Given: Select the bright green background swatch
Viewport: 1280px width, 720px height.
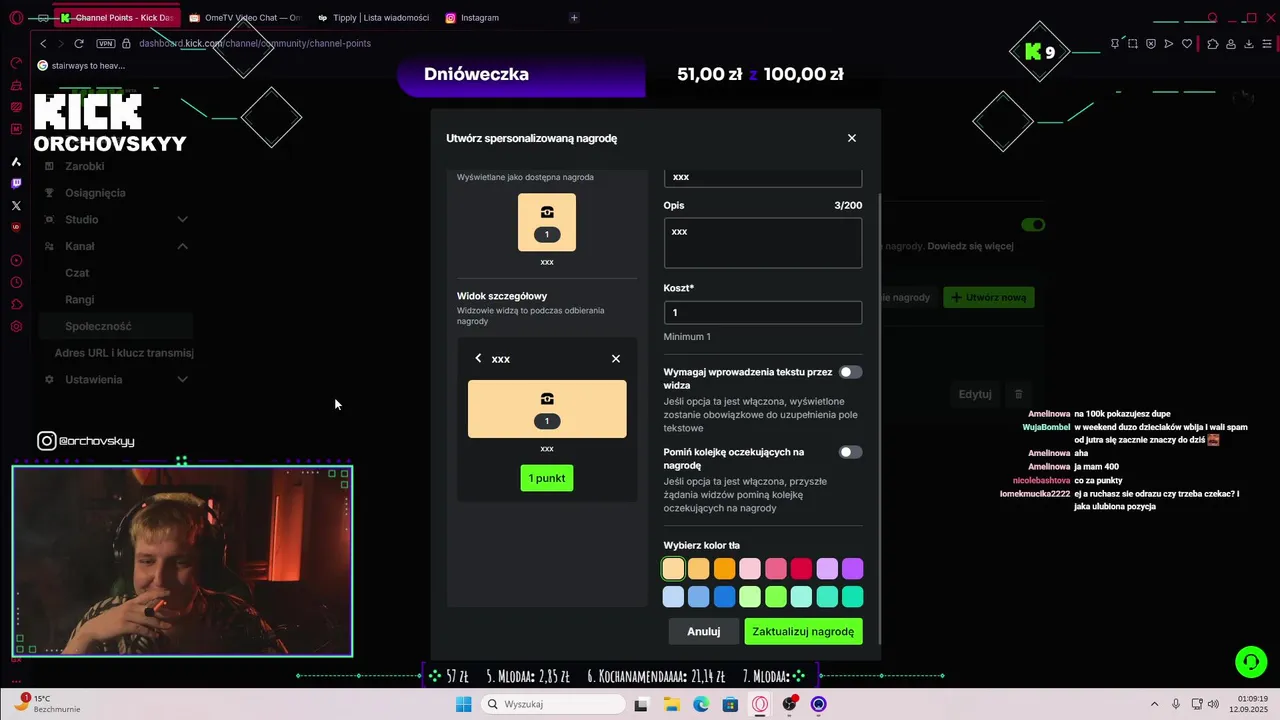Looking at the screenshot, I should point(776,597).
